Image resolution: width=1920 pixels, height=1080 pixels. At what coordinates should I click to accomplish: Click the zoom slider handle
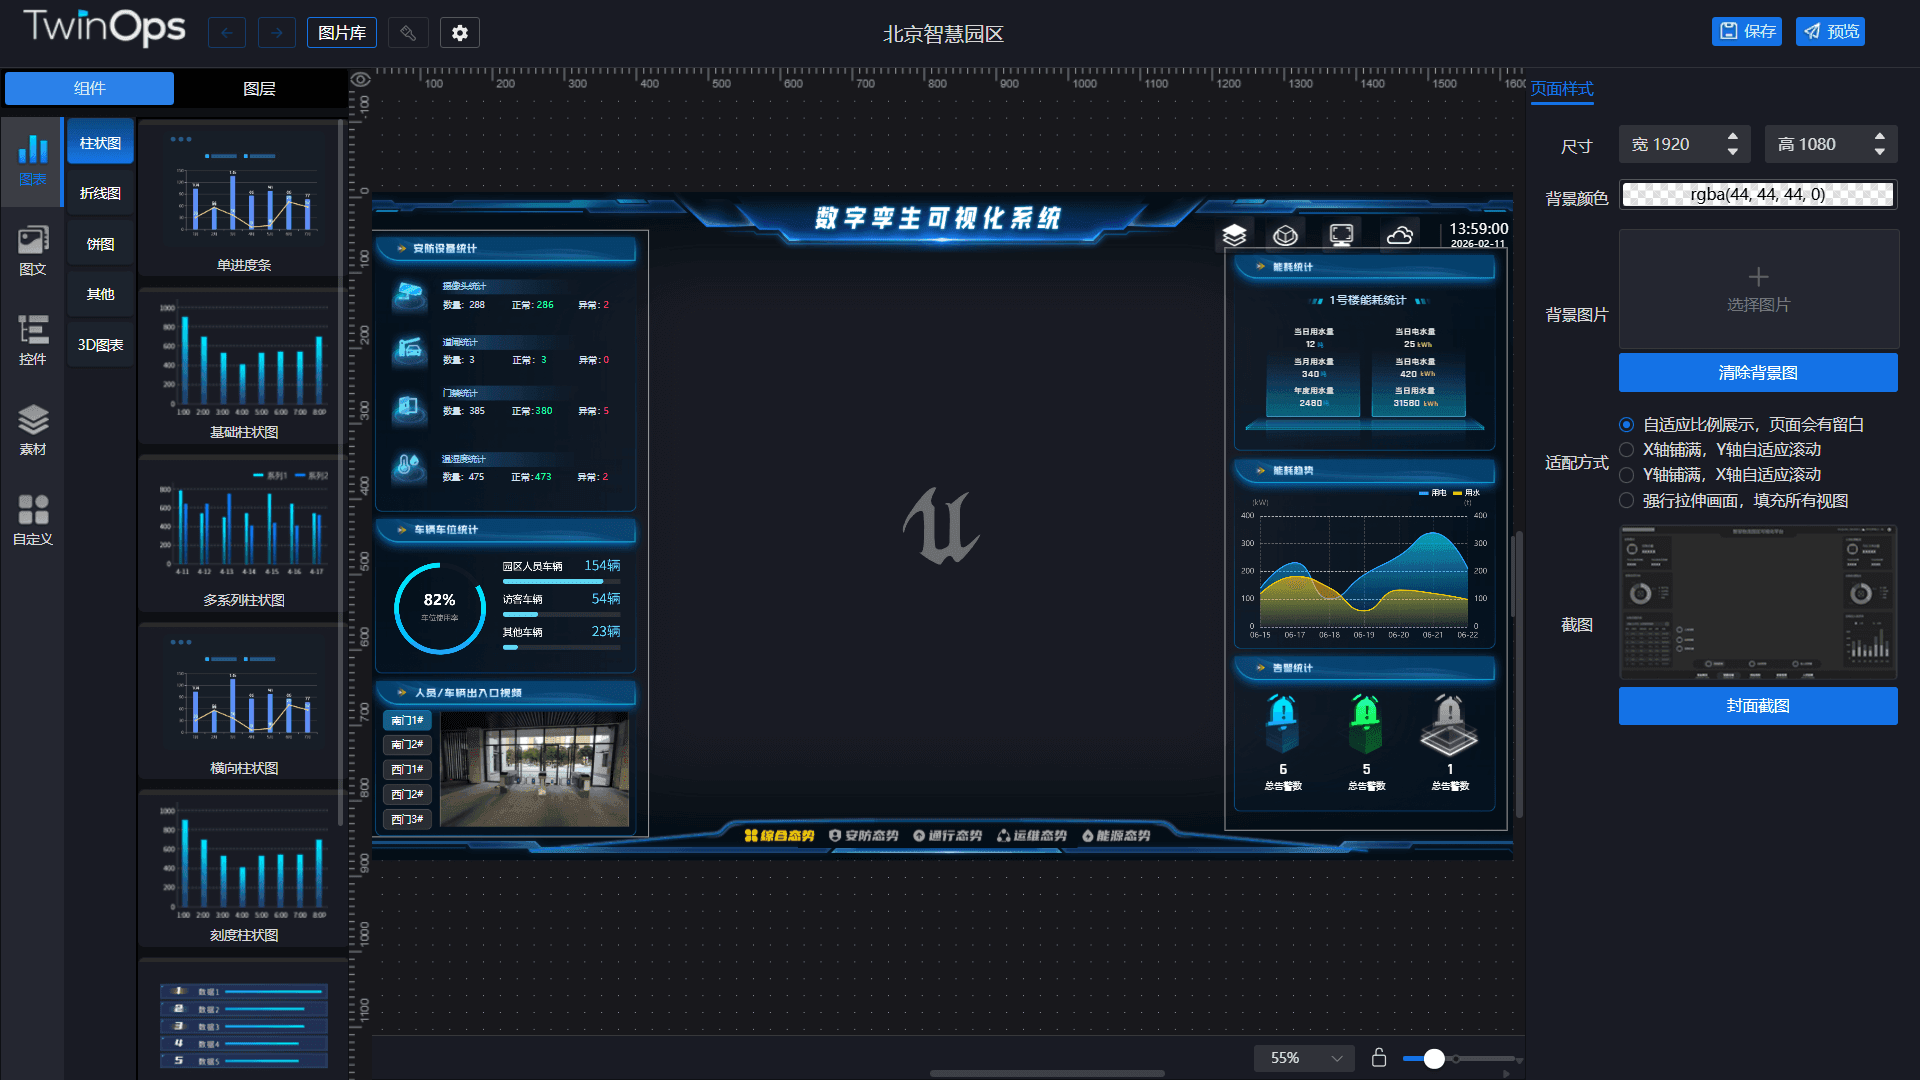click(x=1434, y=1058)
